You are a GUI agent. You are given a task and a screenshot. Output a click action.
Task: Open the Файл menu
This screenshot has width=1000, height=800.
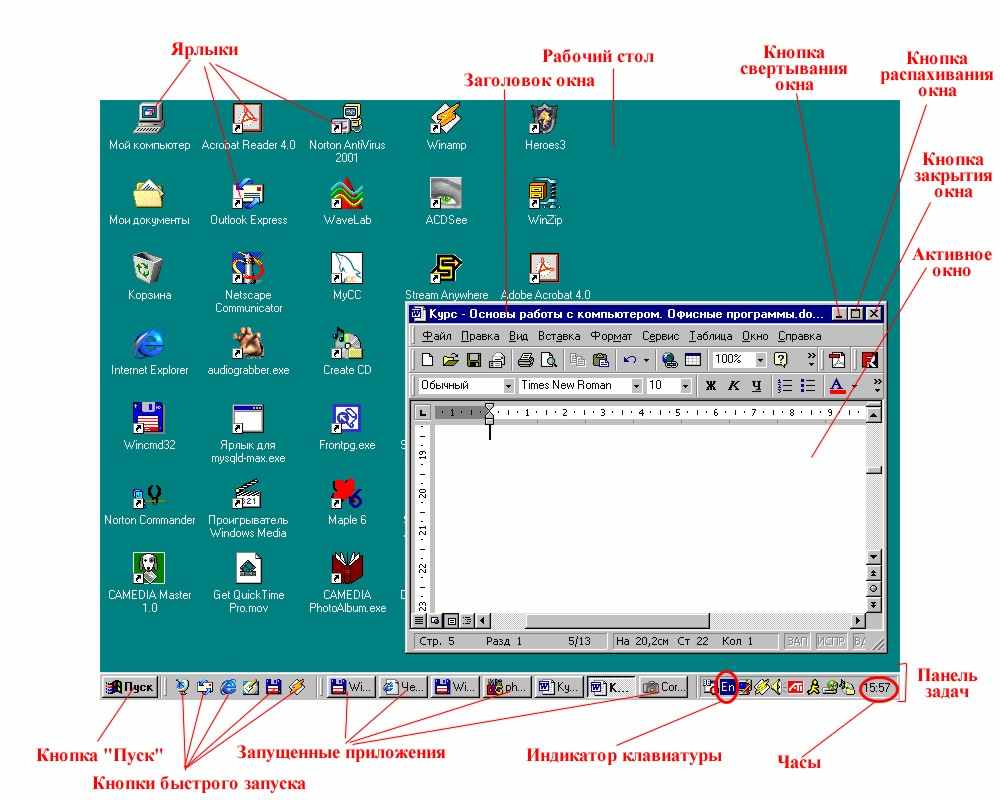[436, 336]
